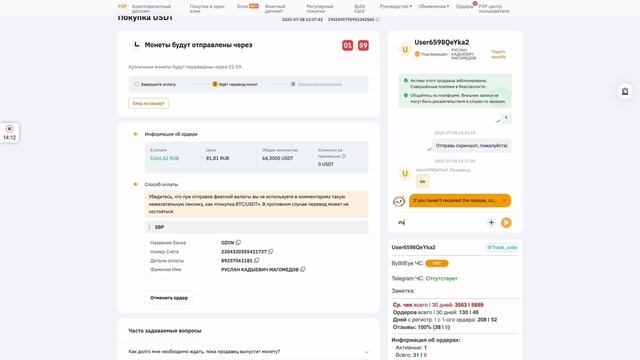This screenshot has height=360, width=640.
Task: Click Подать жалобу link
Action: point(498,54)
